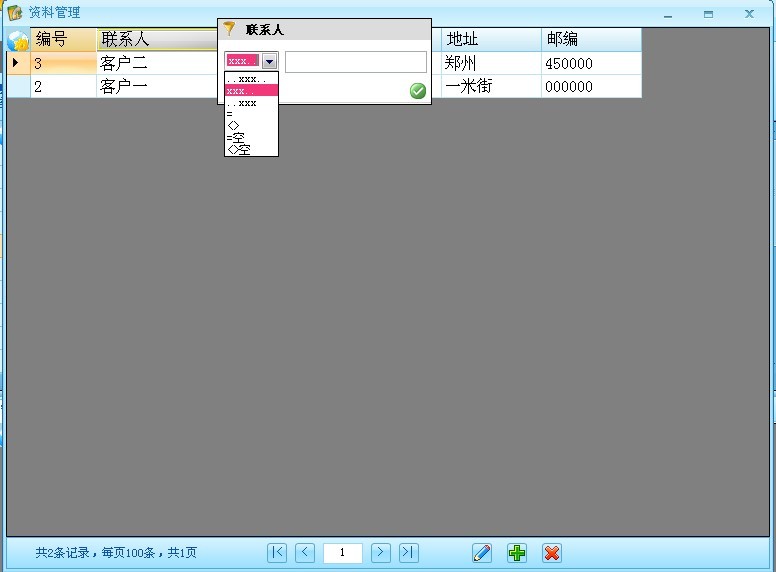Image resolution: width=776 pixels, height=572 pixels.
Task: Click the 郑州 address cell
Action: (491, 63)
